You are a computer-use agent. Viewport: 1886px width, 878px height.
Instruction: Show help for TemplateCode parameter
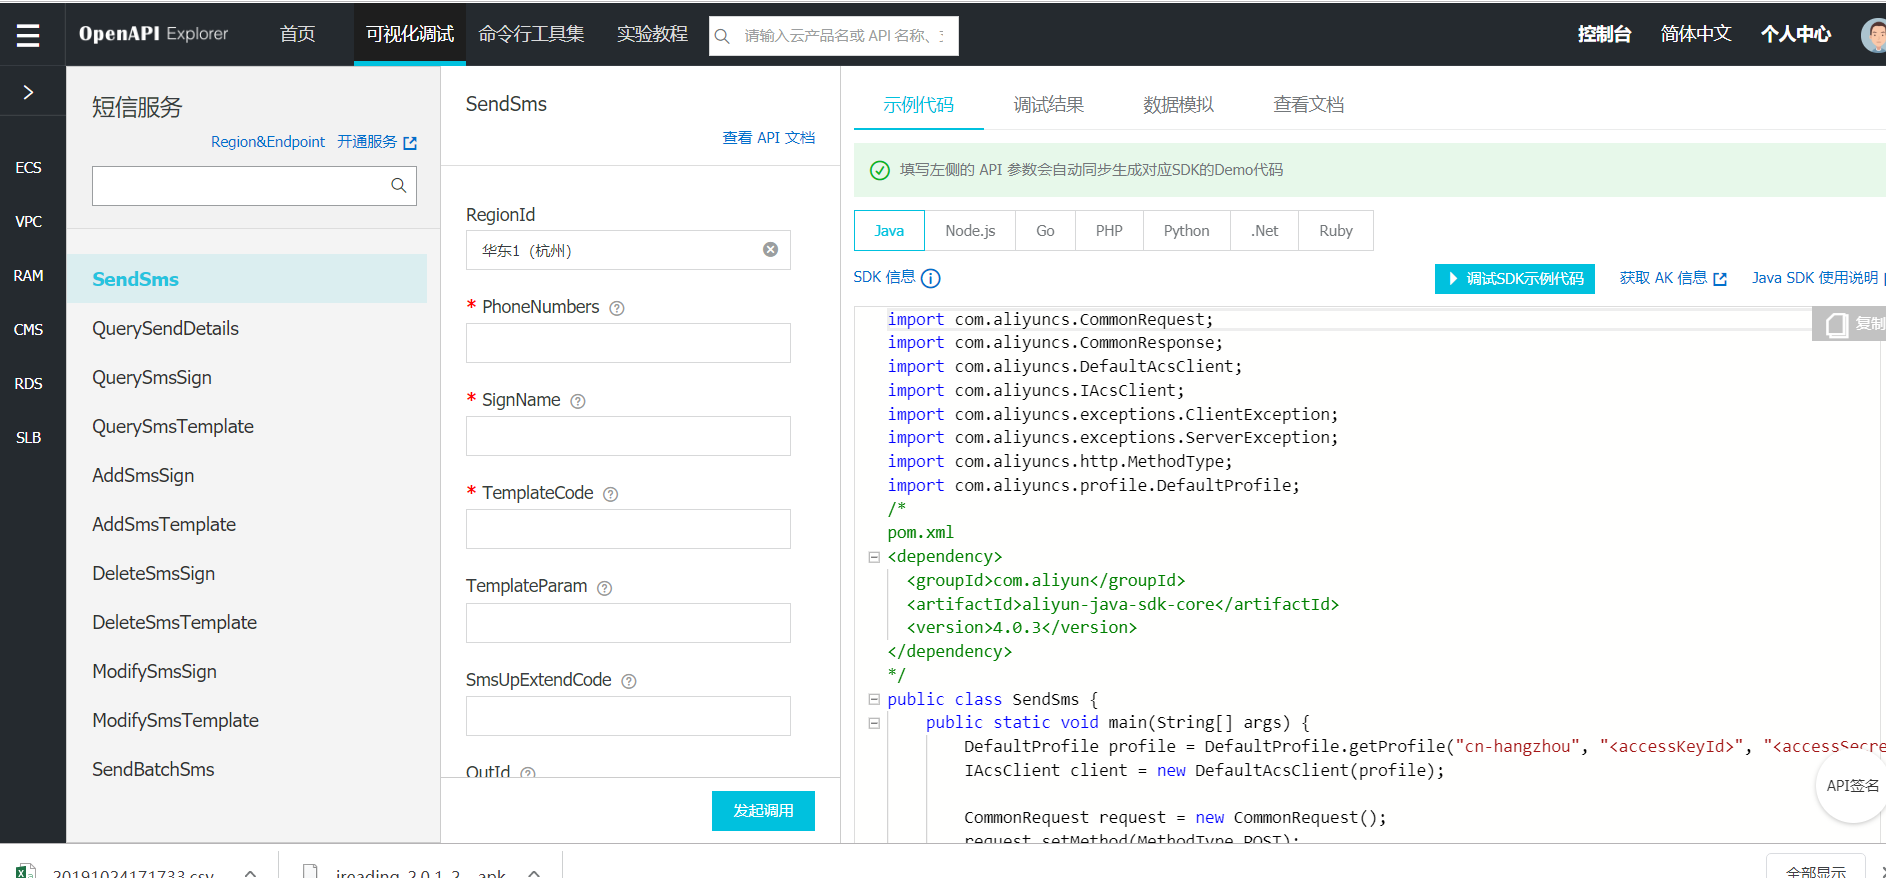click(x=611, y=494)
